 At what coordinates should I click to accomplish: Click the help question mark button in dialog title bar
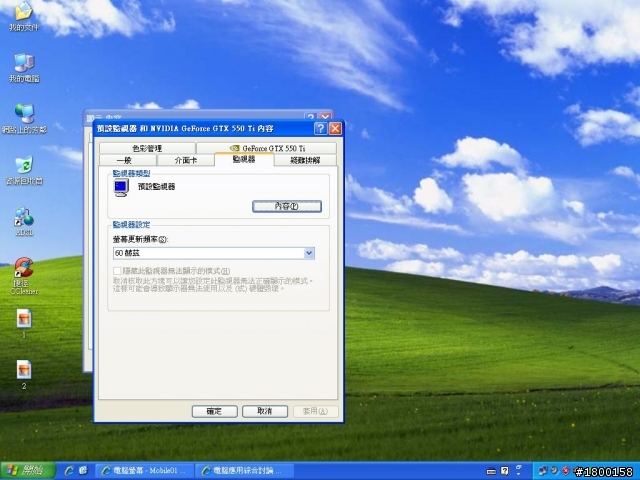click(x=320, y=129)
